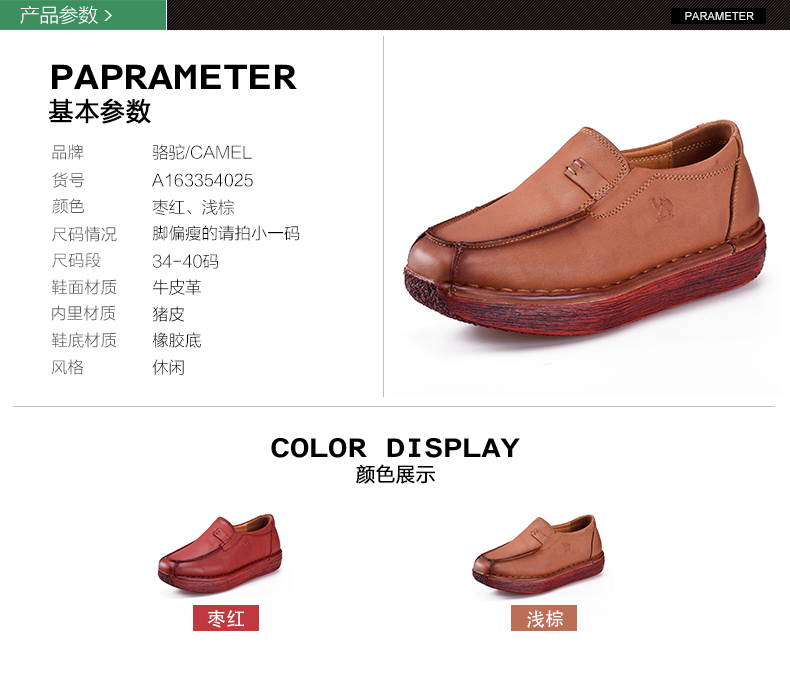790x681 pixels.
Task: Click the 颜色展示 subtitle
Action: click(x=395, y=474)
